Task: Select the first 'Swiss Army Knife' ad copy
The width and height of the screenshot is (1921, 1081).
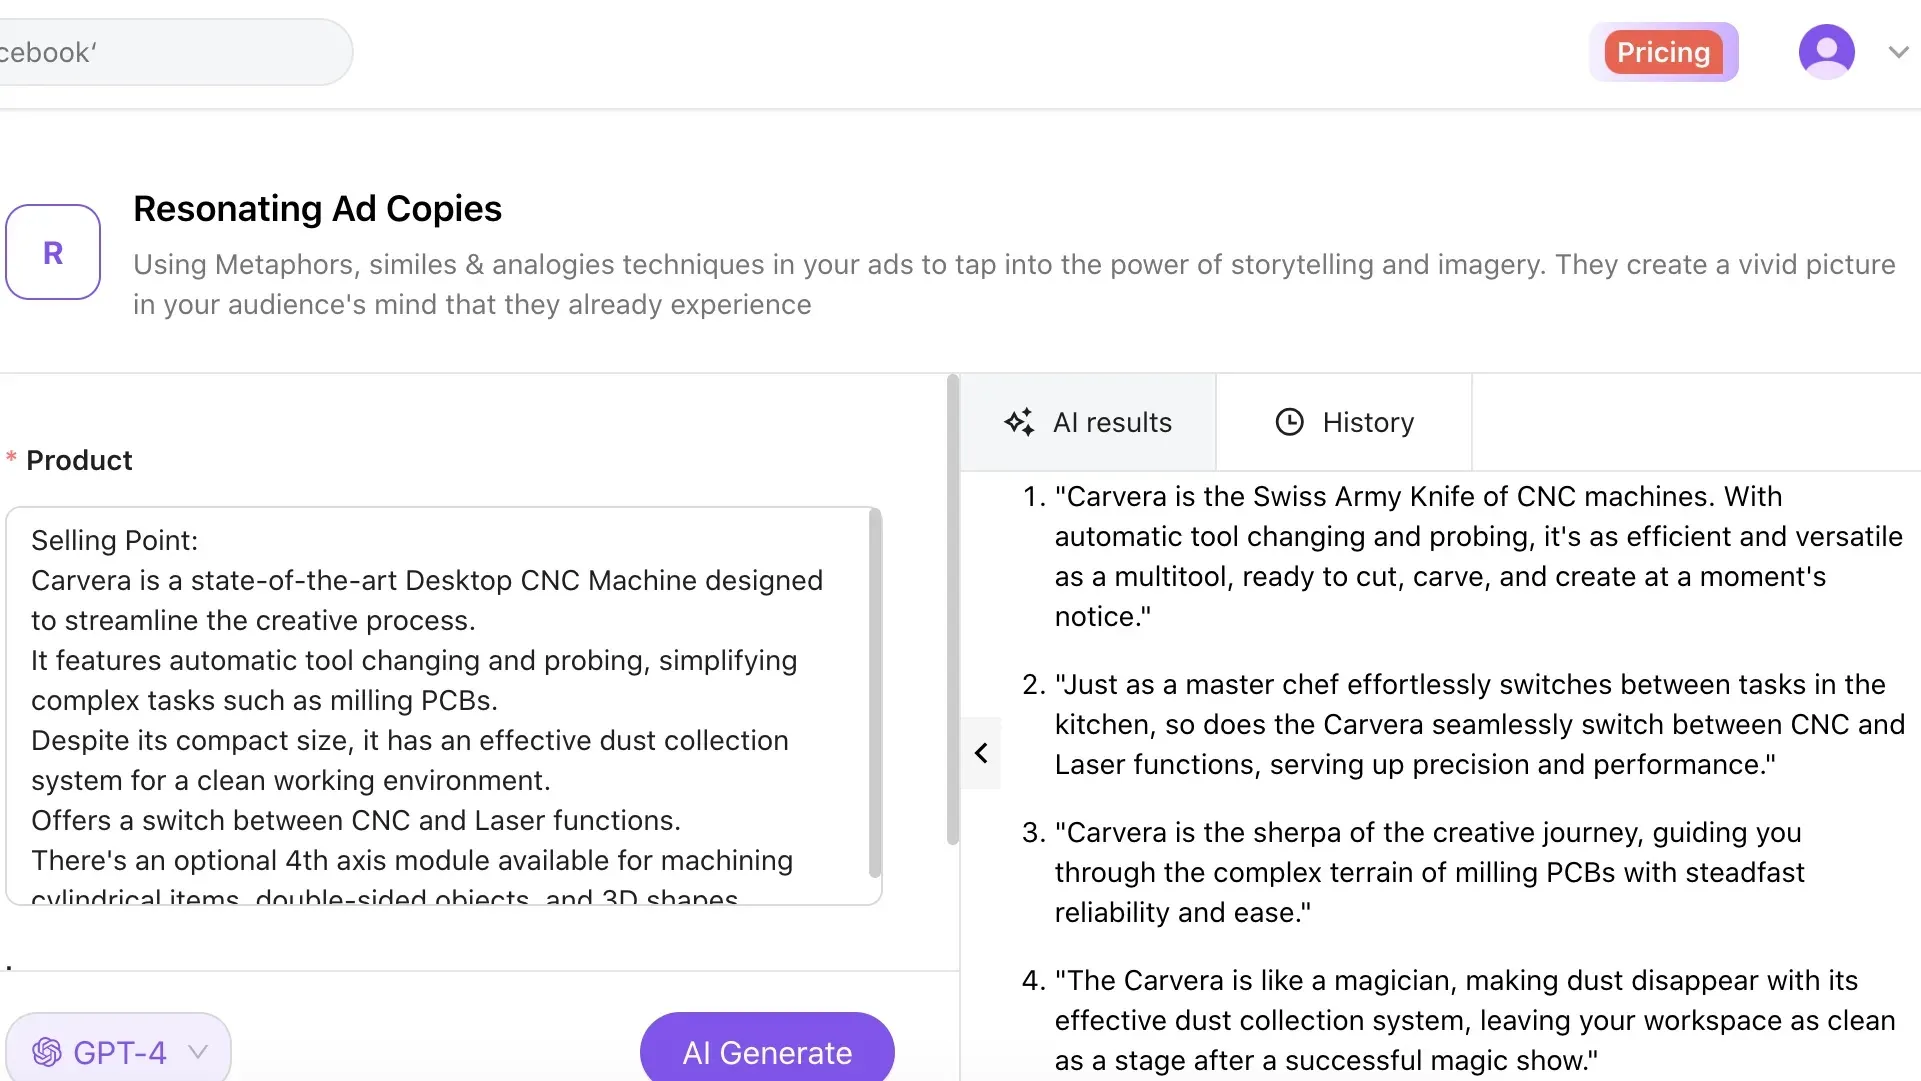Action: 1470,556
